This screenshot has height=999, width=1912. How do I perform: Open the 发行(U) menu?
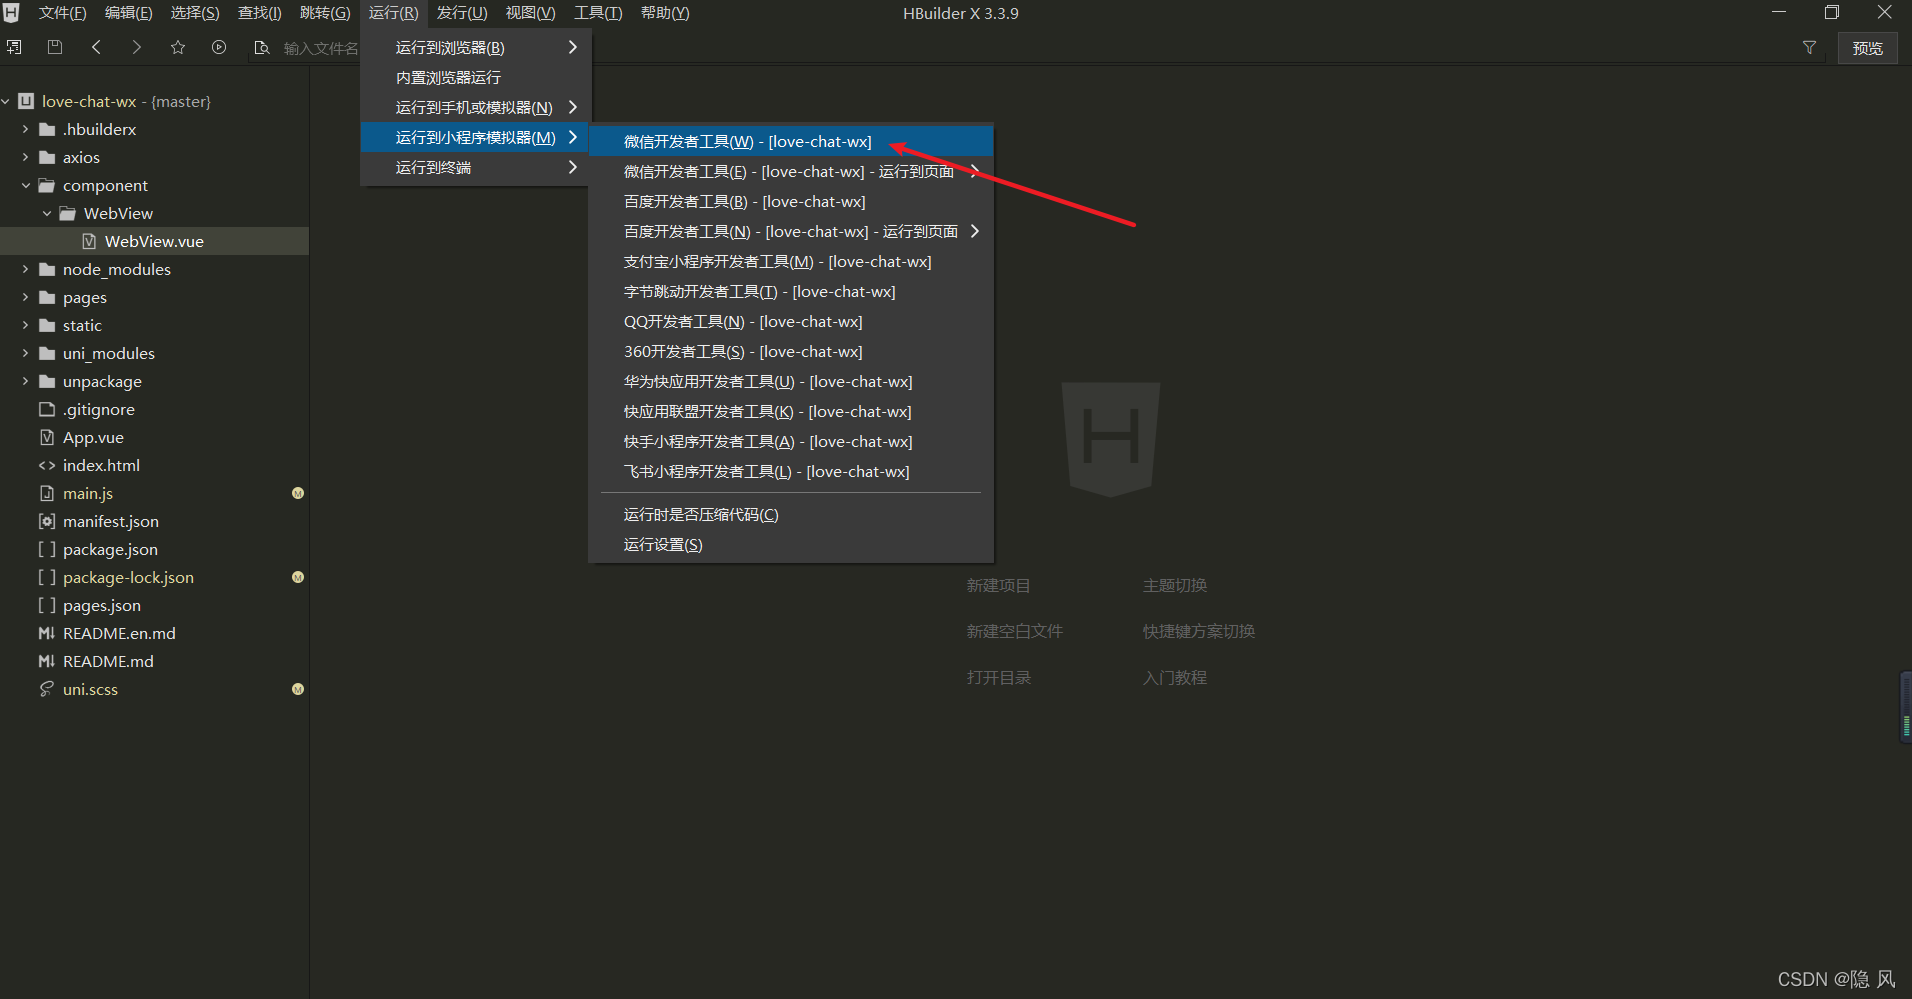point(462,13)
